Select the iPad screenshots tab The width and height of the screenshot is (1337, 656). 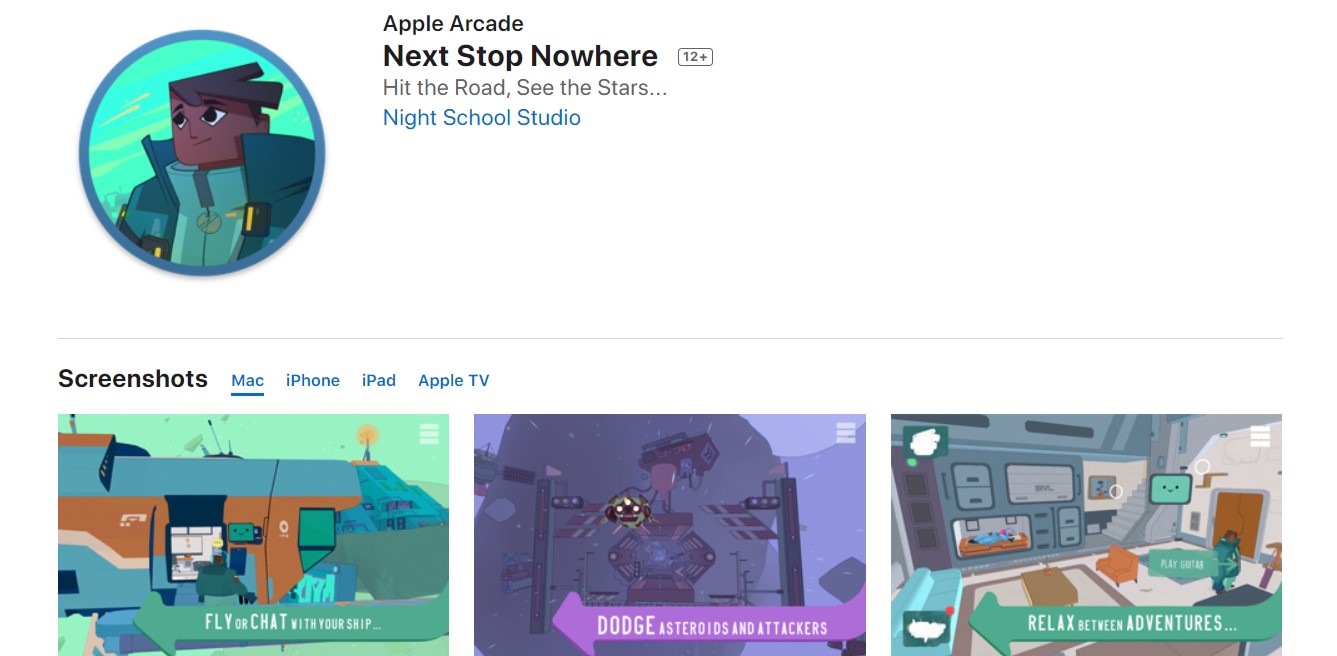379,381
